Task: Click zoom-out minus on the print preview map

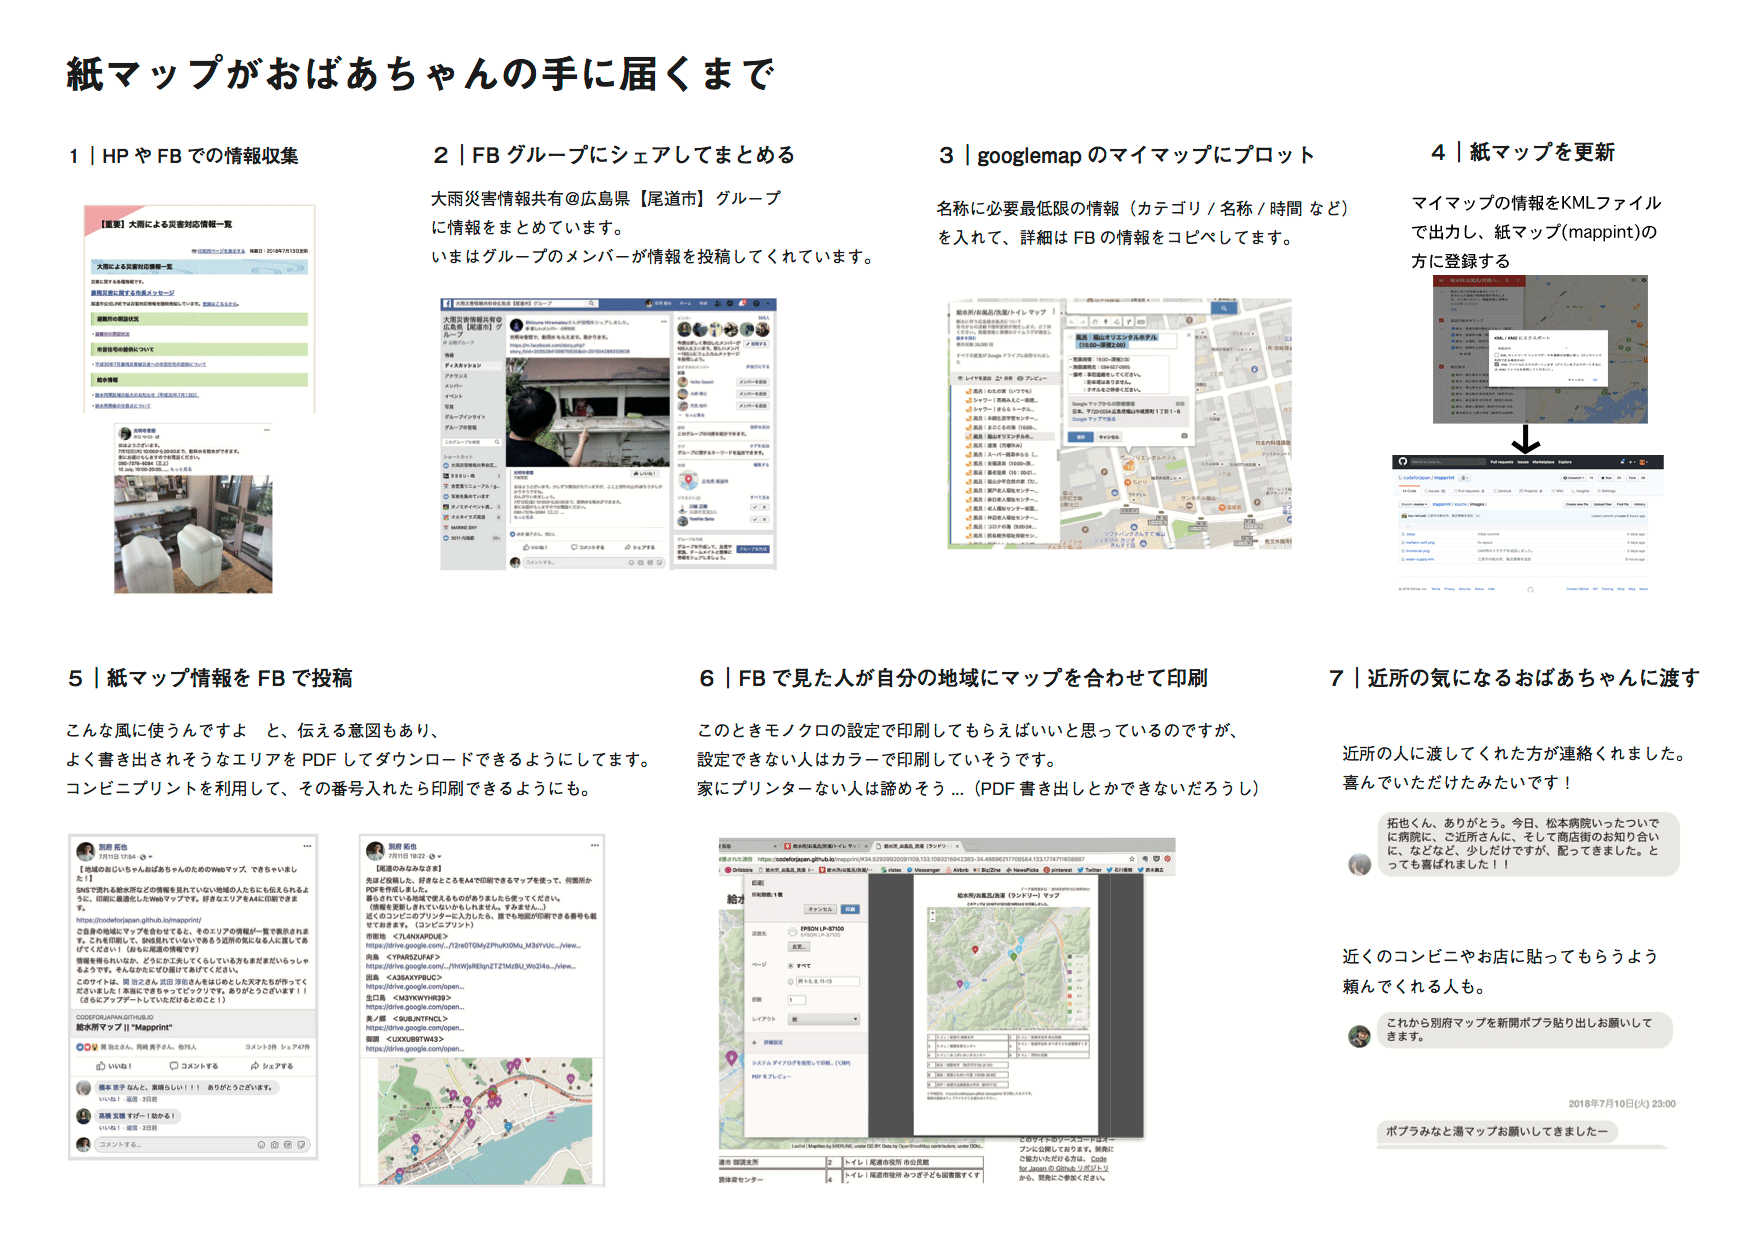Action: tap(932, 919)
